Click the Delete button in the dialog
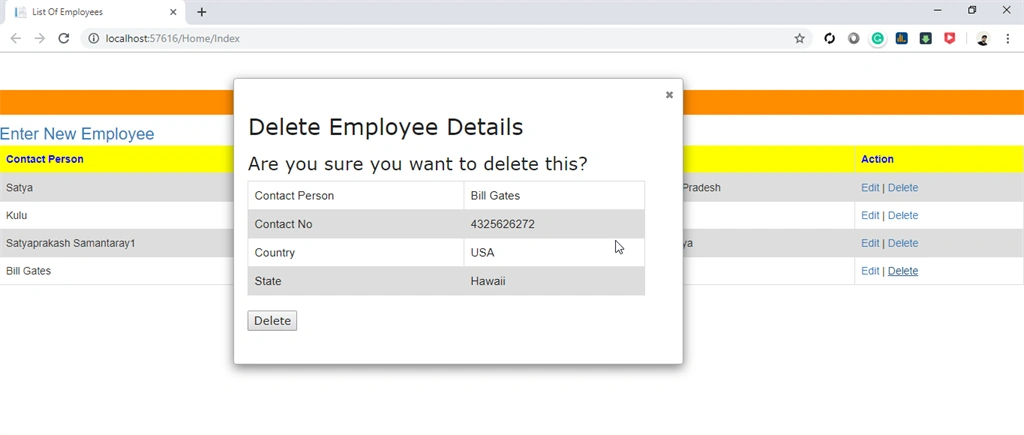 (x=272, y=321)
